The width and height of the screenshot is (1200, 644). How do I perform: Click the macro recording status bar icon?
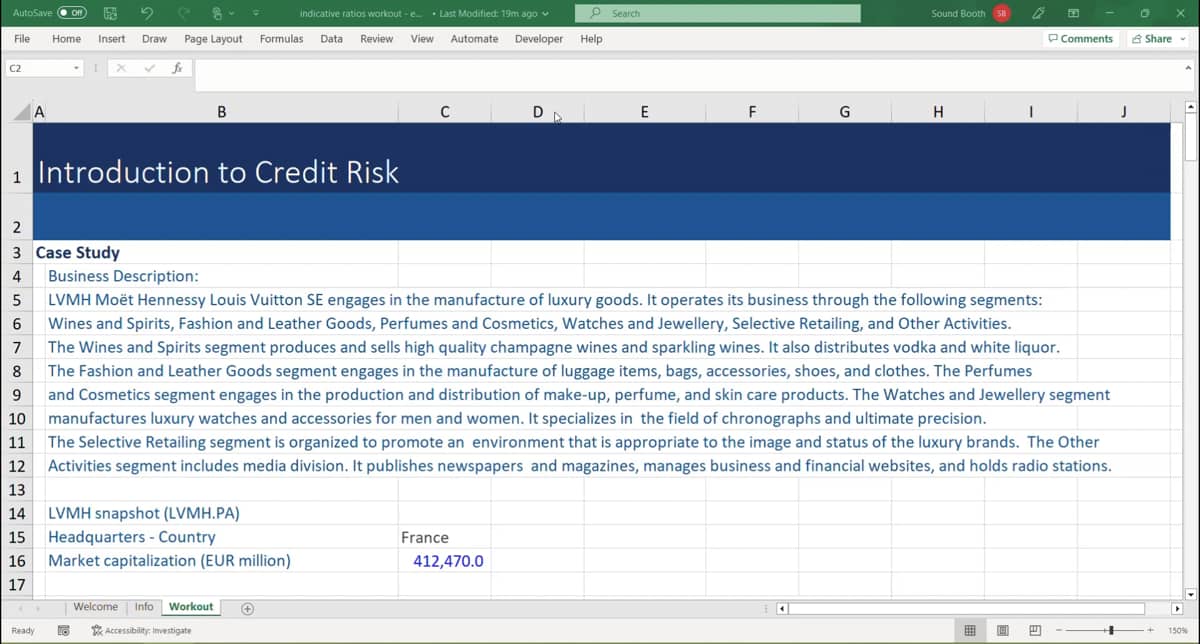point(63,630)
